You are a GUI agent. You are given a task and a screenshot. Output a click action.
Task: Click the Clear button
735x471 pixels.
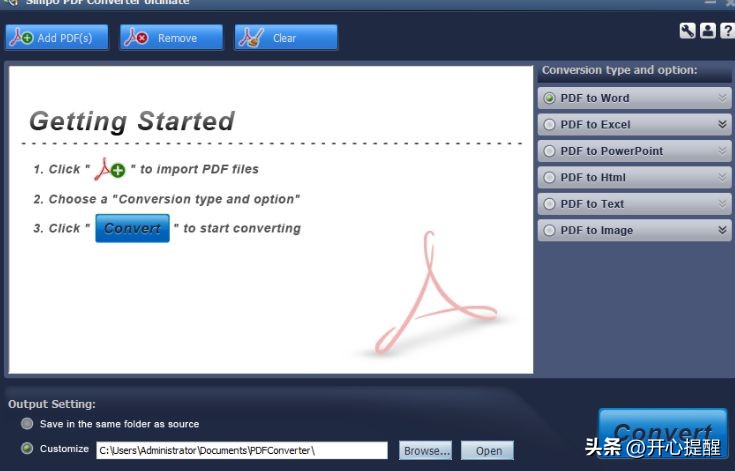point(286,37)
